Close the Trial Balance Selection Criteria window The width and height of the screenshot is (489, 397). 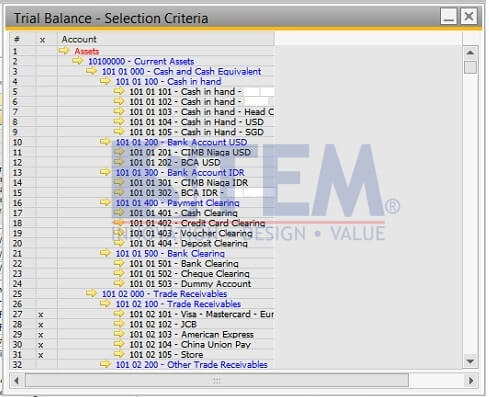tap(469, 16)
